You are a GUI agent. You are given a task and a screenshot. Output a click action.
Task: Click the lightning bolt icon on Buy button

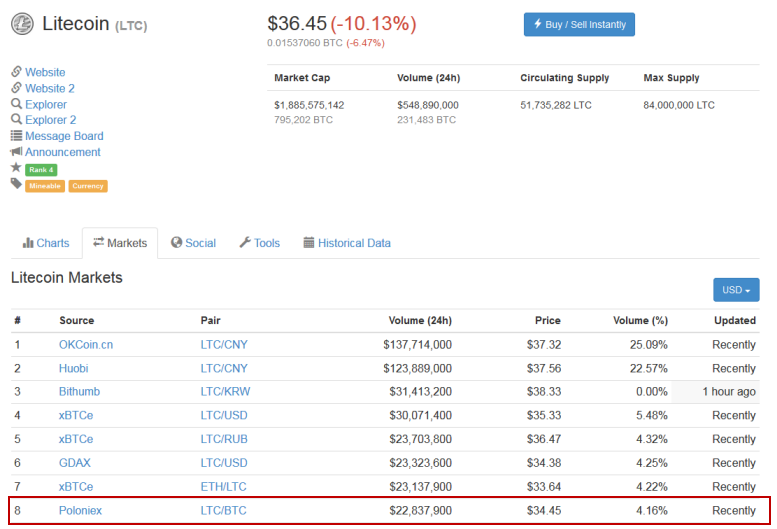538,24
